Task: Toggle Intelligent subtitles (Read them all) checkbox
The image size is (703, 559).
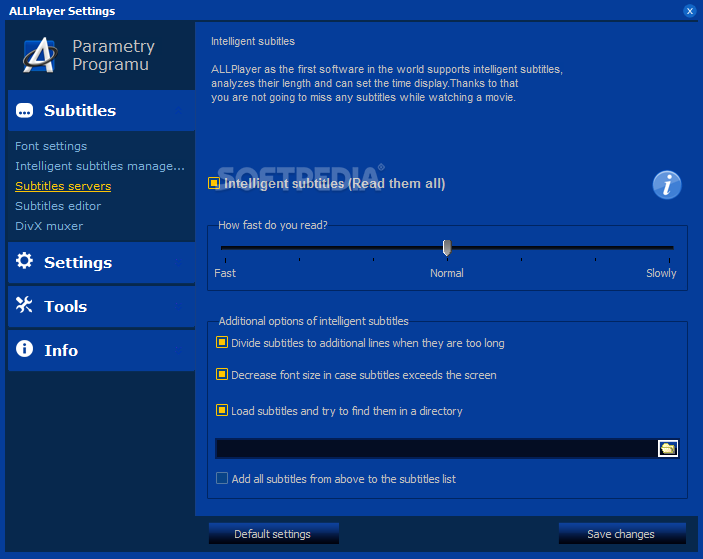Action: (x=214, y=183)
